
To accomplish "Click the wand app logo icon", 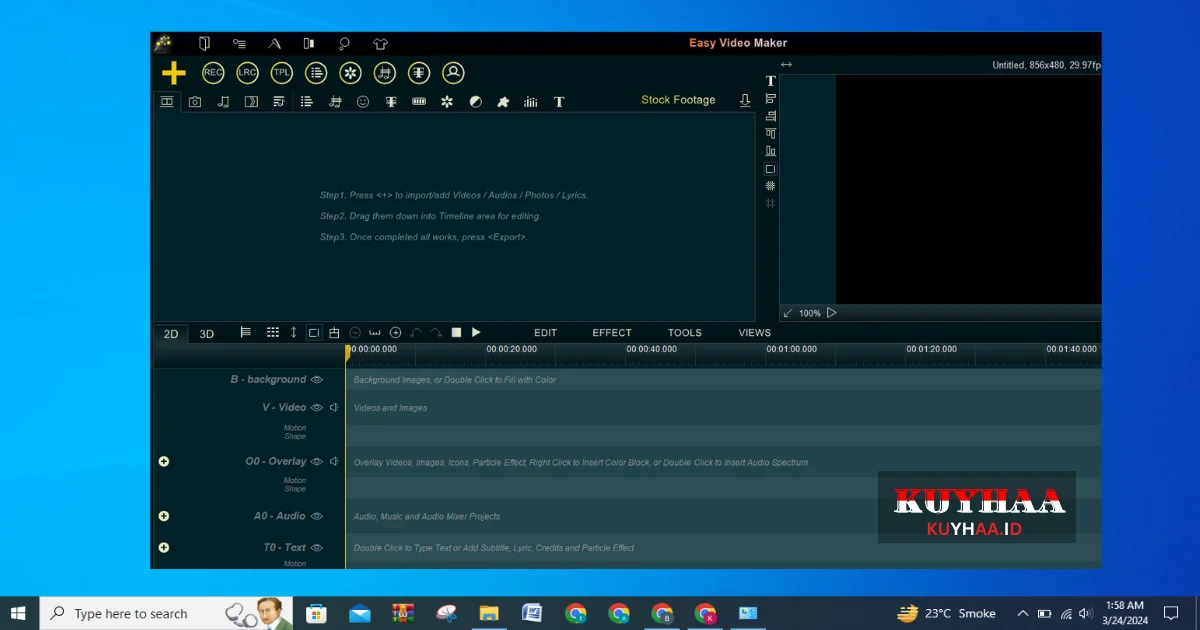I will pyautogui.click(x=163, y=43).
